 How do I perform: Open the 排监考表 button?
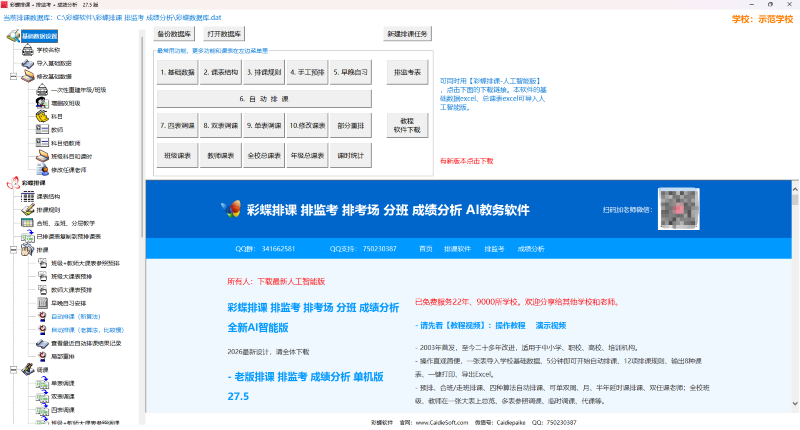tap(407, 72)
